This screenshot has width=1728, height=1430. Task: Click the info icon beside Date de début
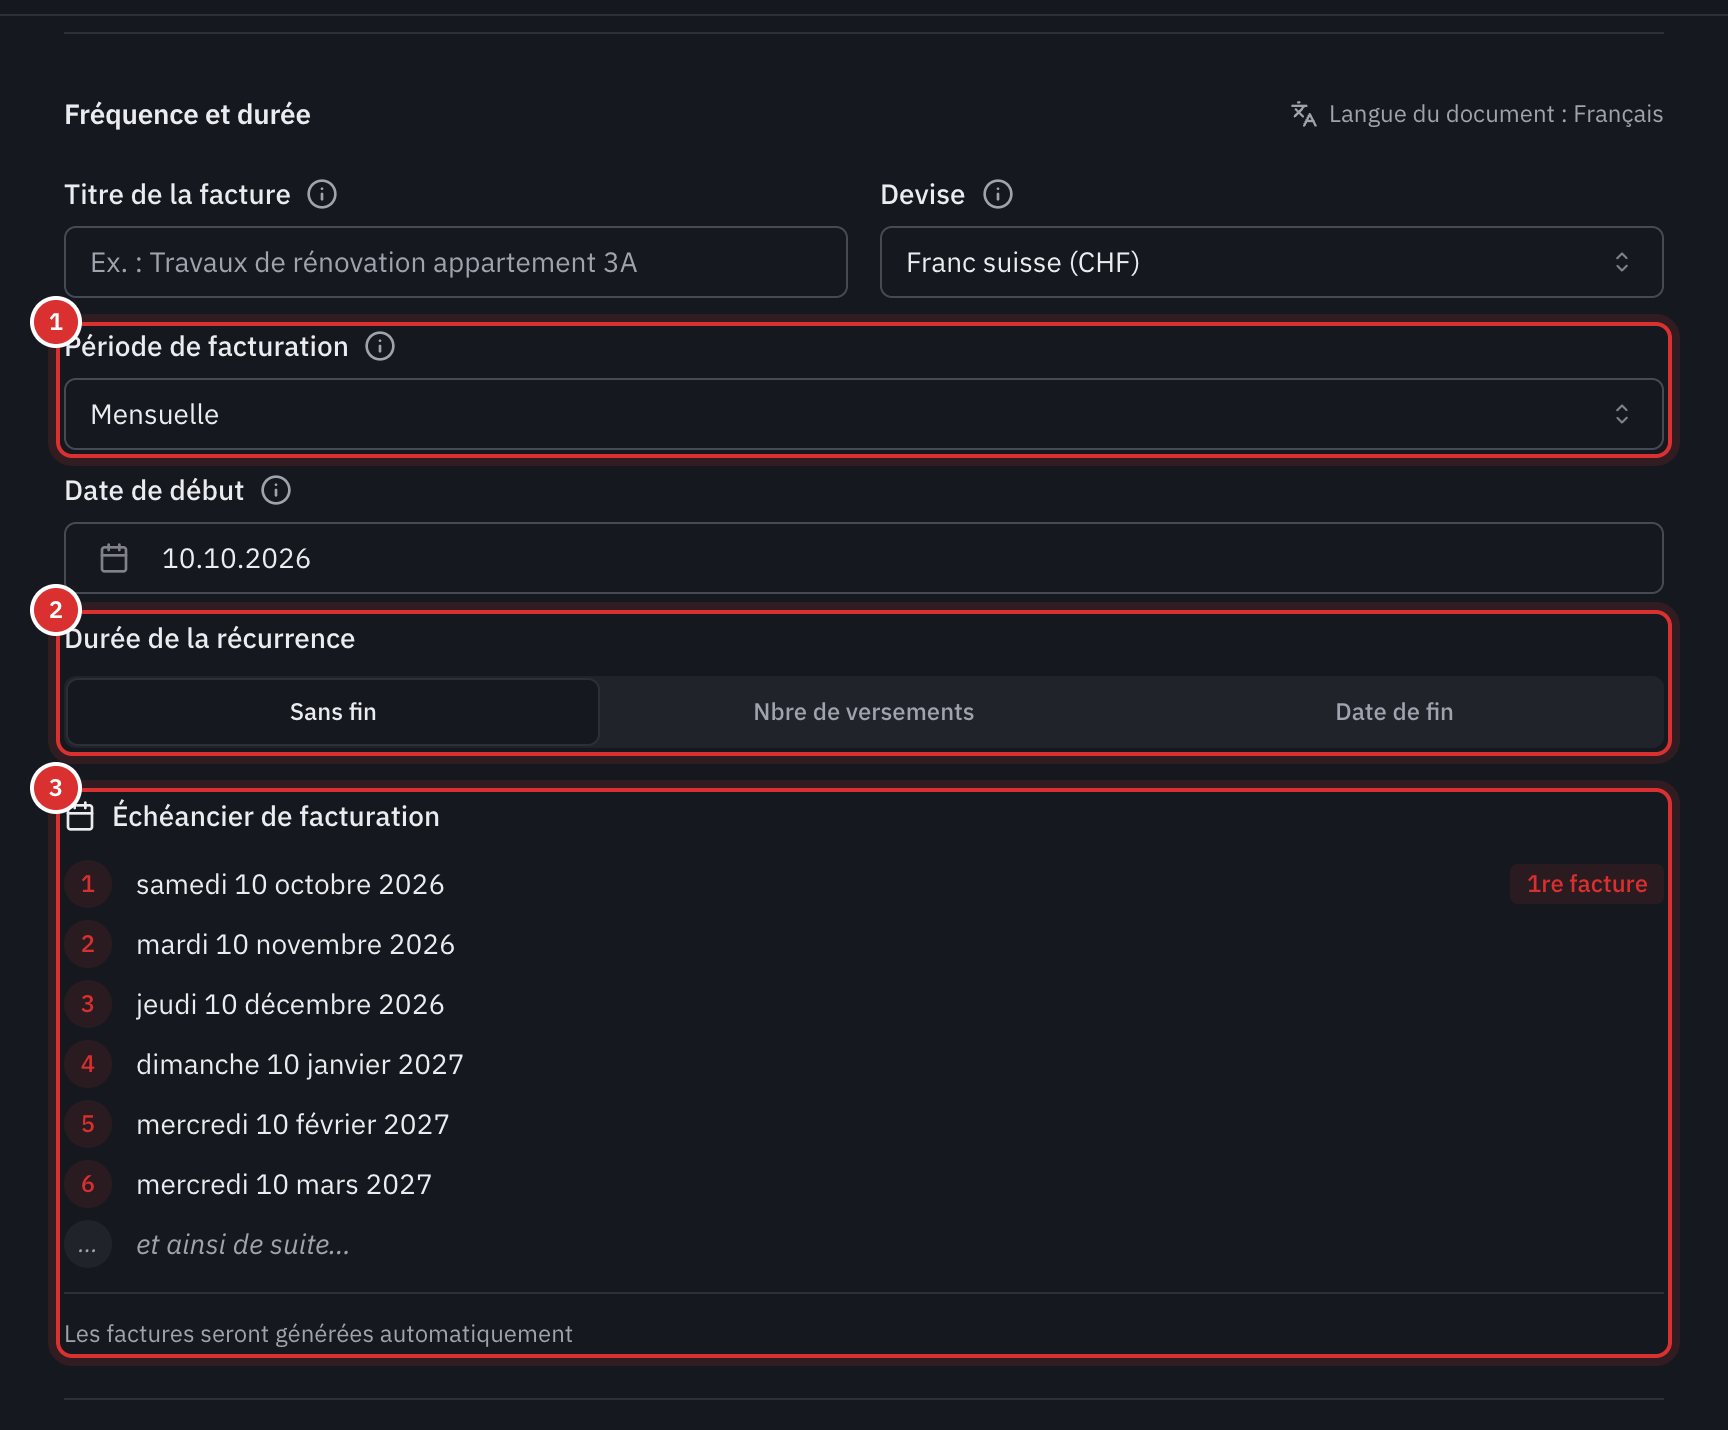pos(276,490)
